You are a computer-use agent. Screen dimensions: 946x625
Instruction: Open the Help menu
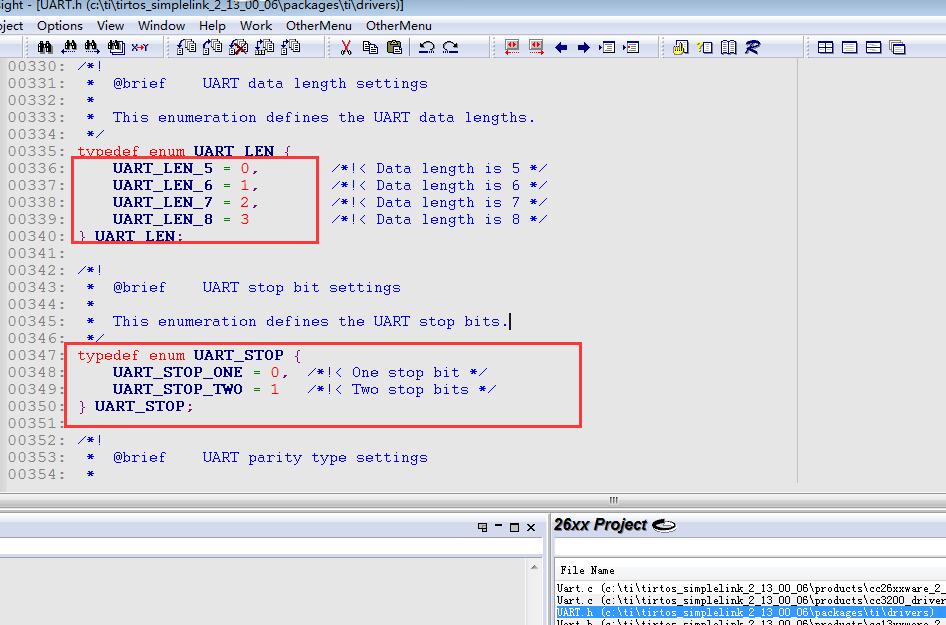point(212,26)
